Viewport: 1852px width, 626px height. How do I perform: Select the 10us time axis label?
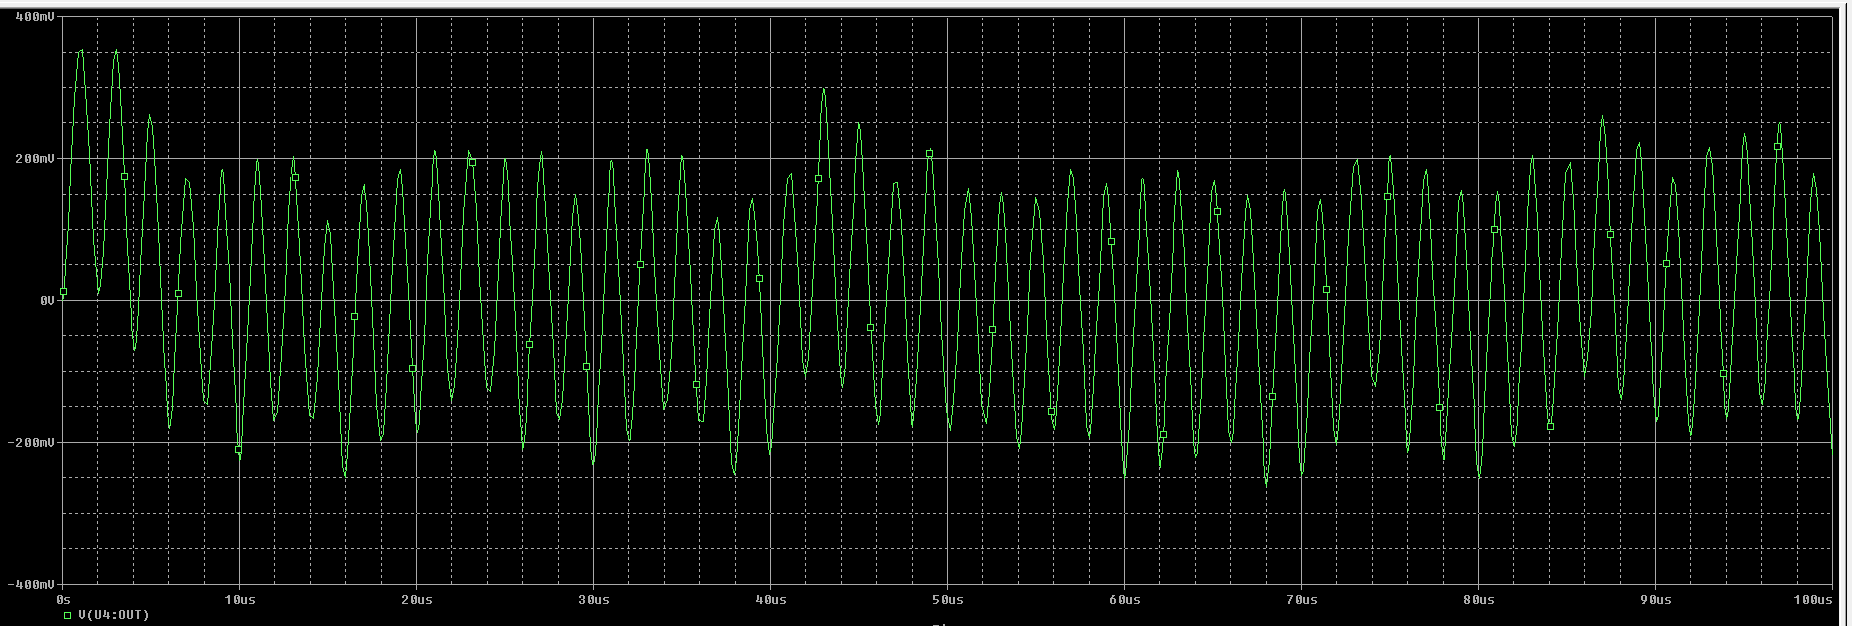click(239, 600)
